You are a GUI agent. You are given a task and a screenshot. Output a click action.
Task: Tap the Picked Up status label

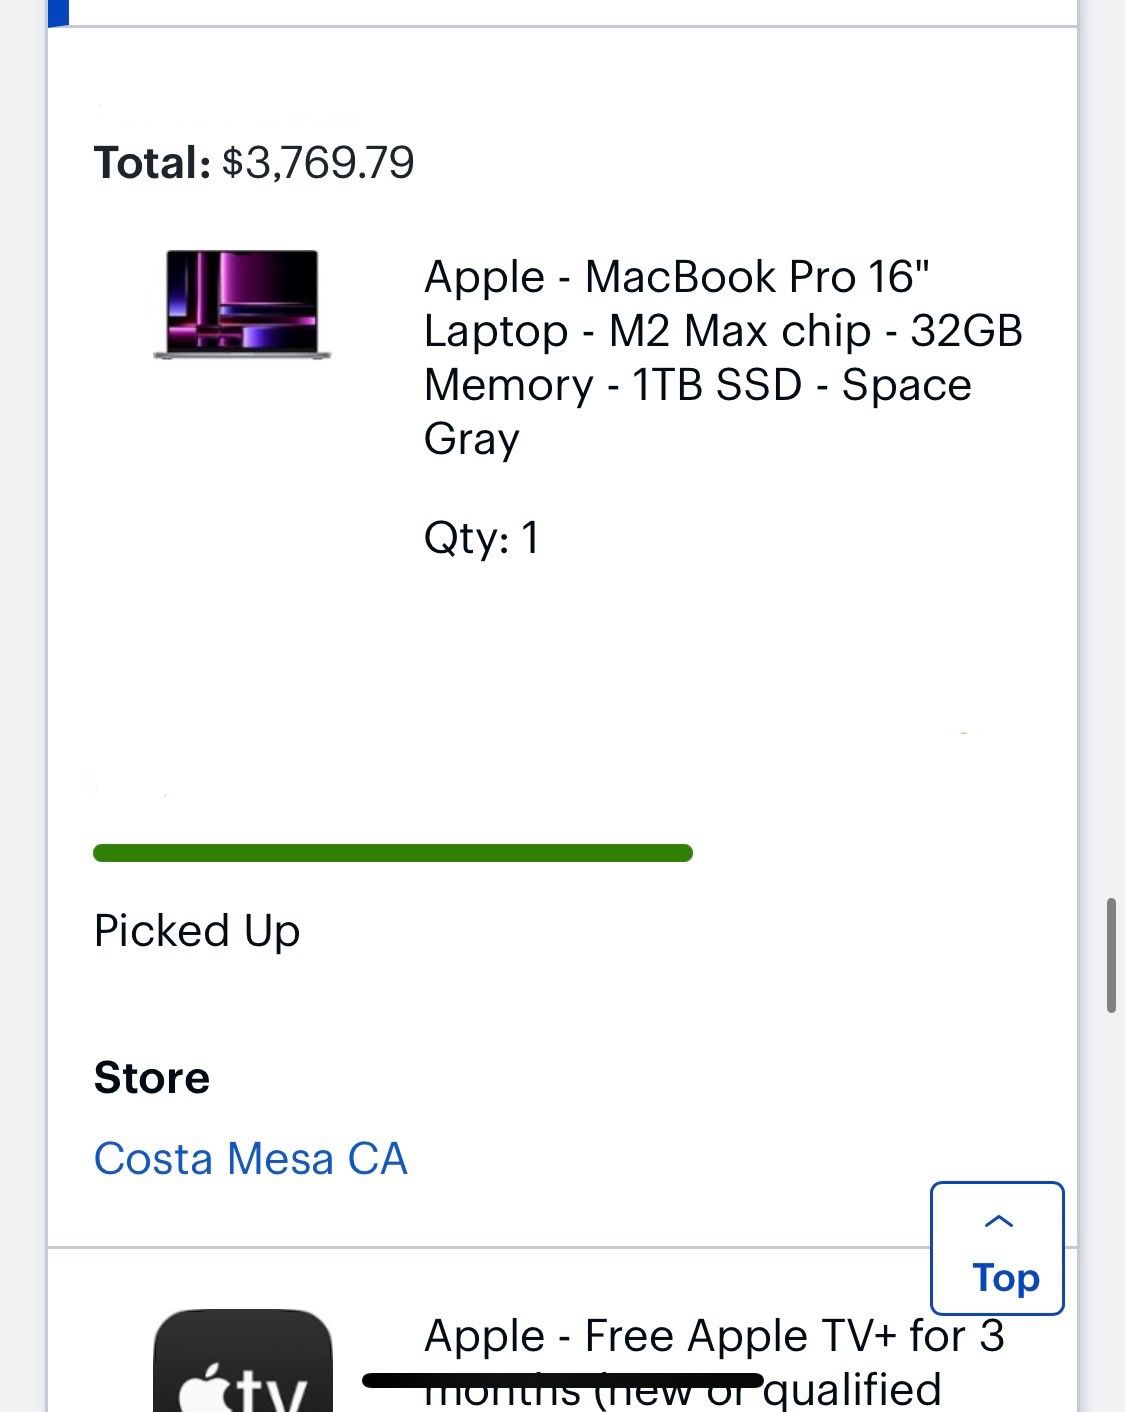click(196, 930)
